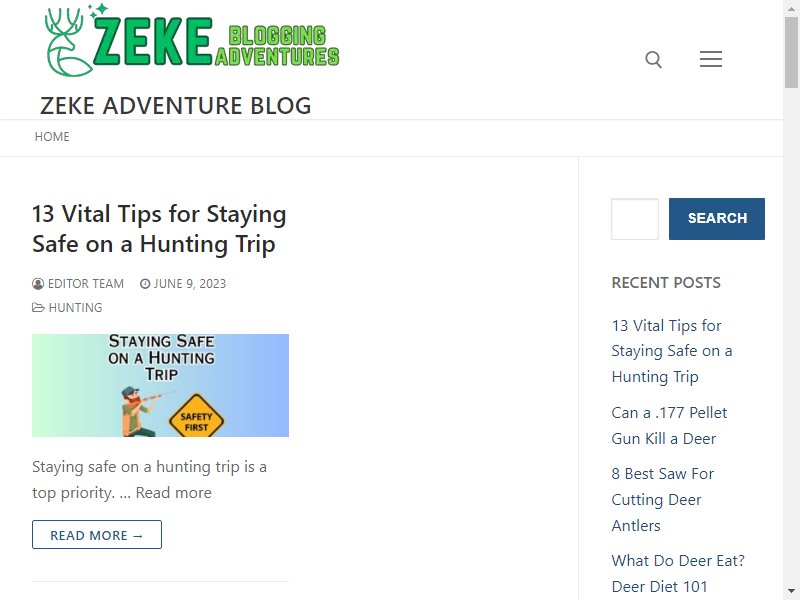Open recent post Can a .177 Pellet Gun
Viewport: 800px width, 600px height.
click(669, 426)
